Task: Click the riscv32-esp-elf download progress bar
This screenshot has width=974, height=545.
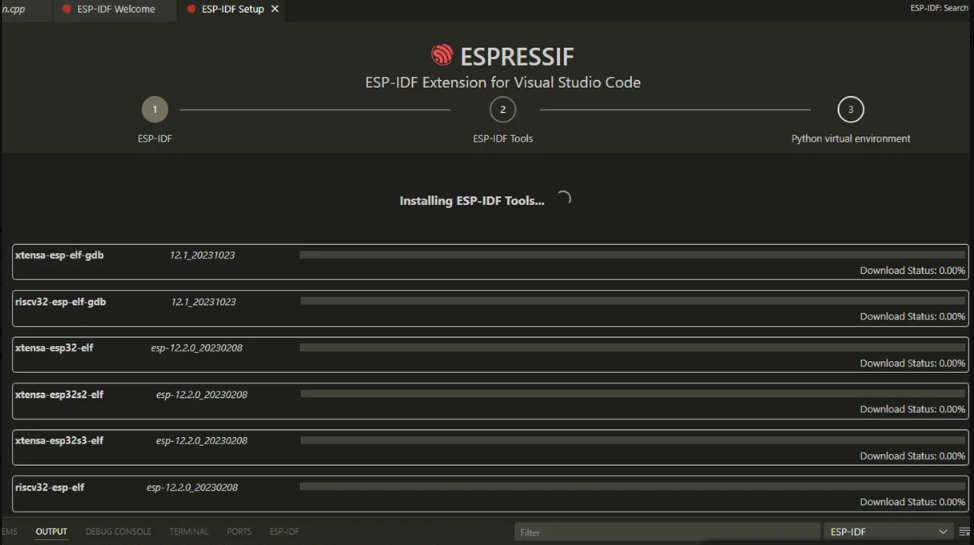Action: click(632, 487)
